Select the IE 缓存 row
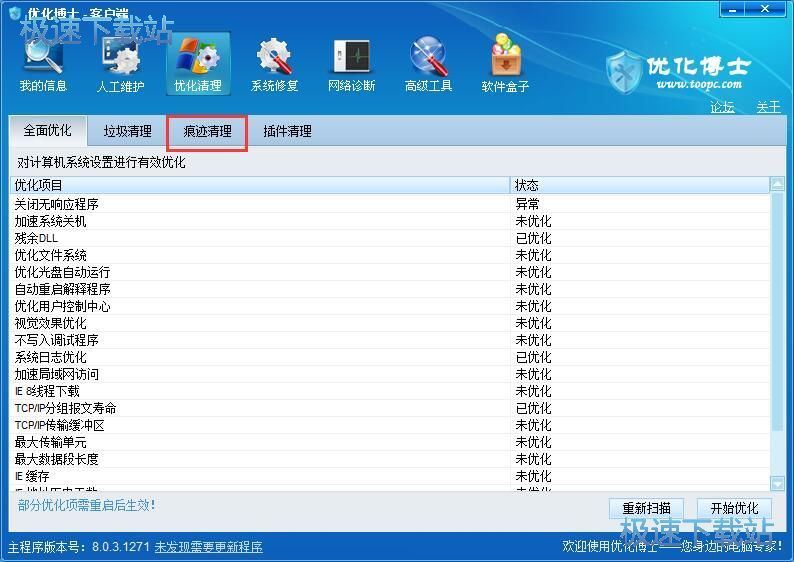 [389, 476]
